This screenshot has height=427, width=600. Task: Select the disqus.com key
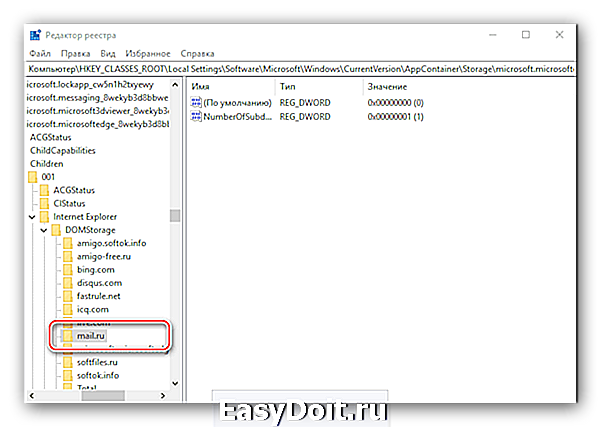(99, 283)
